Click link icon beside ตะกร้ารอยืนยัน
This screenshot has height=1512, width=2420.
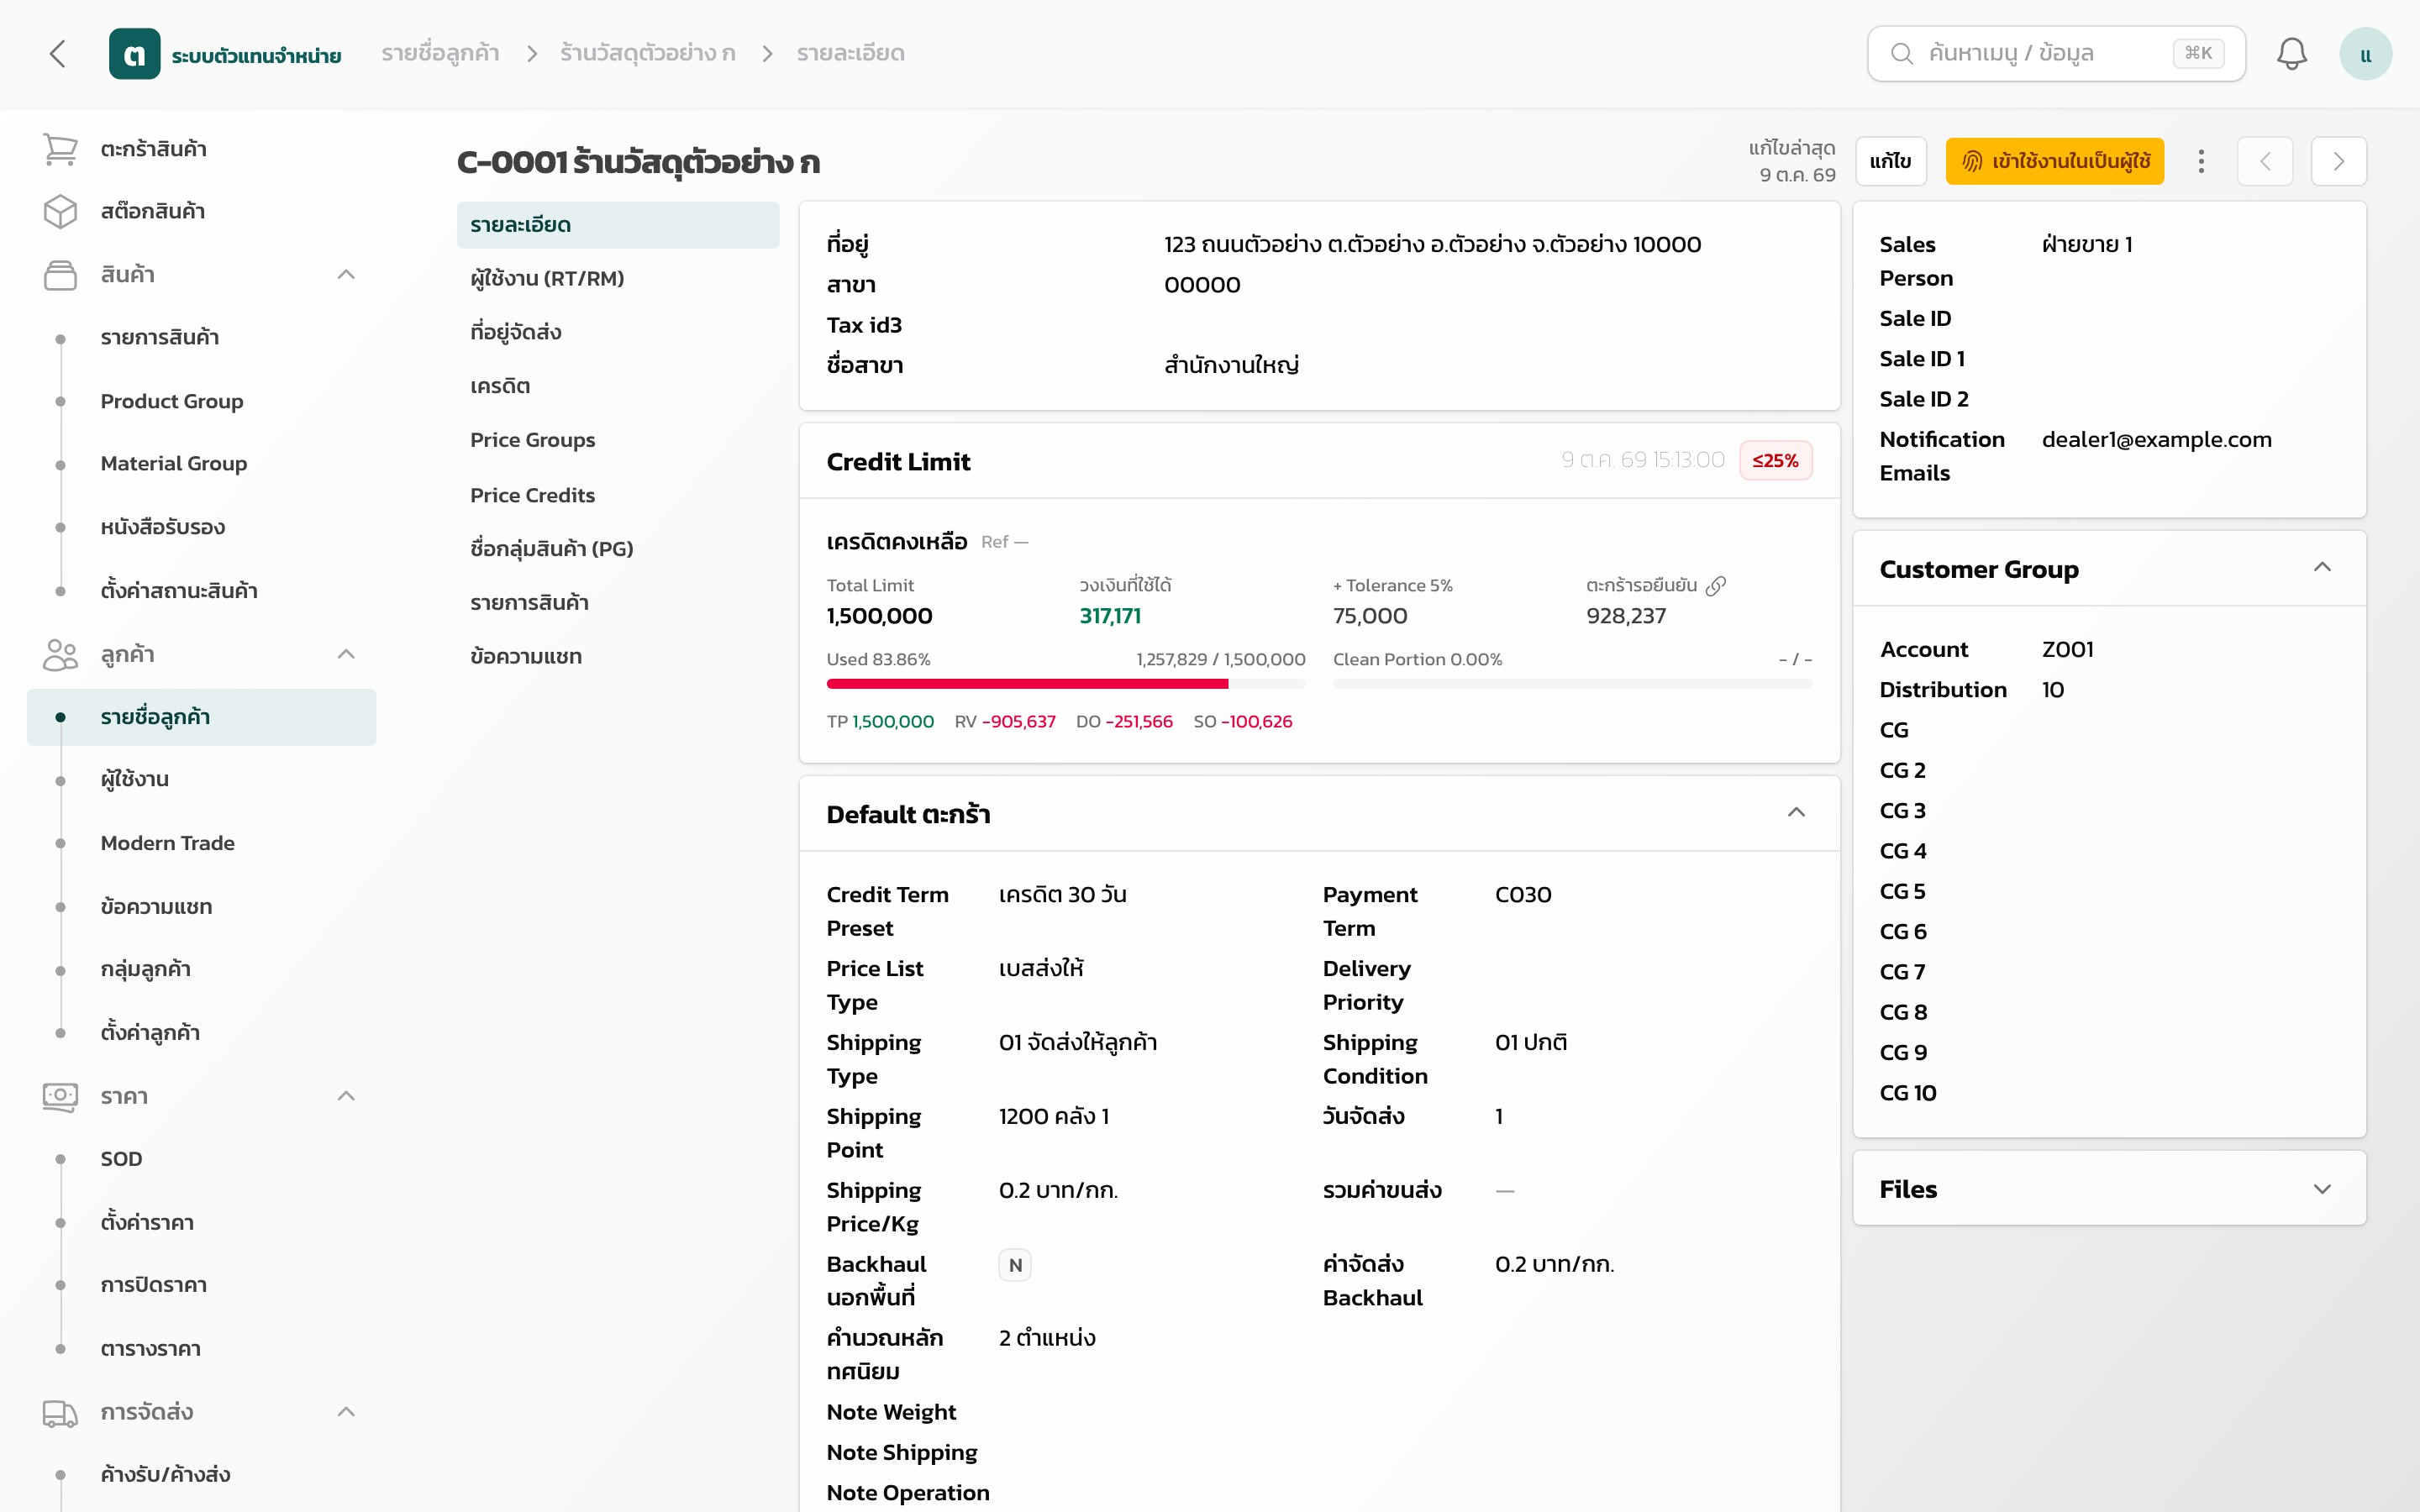[x=1716, y=585]
